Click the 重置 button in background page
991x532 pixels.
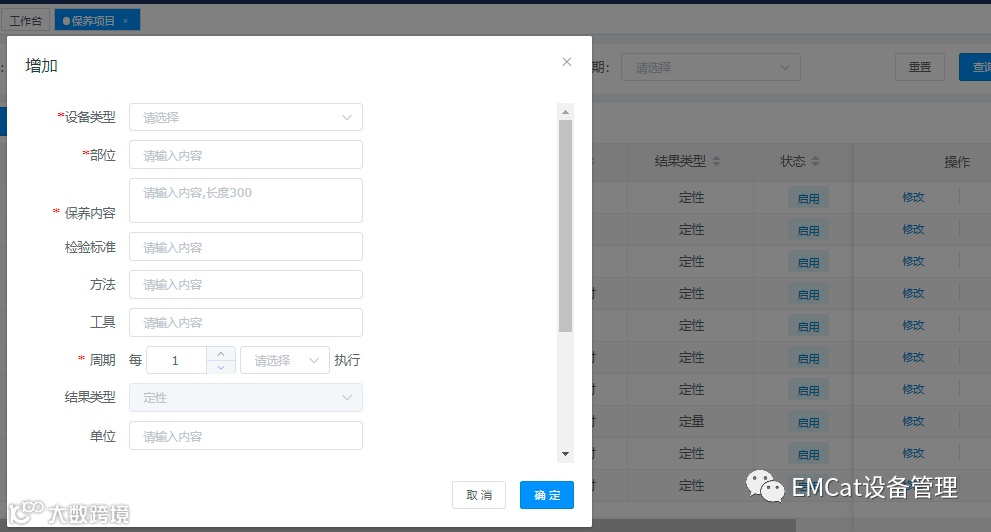(x=920, y=67)
